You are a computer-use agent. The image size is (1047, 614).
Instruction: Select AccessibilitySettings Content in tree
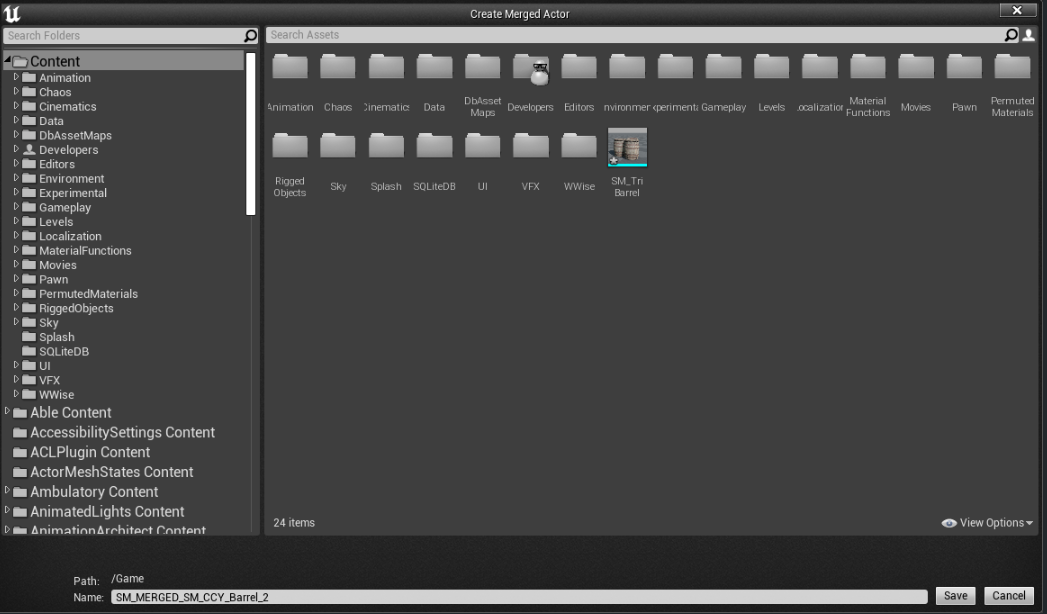click(x=122, y=432)
